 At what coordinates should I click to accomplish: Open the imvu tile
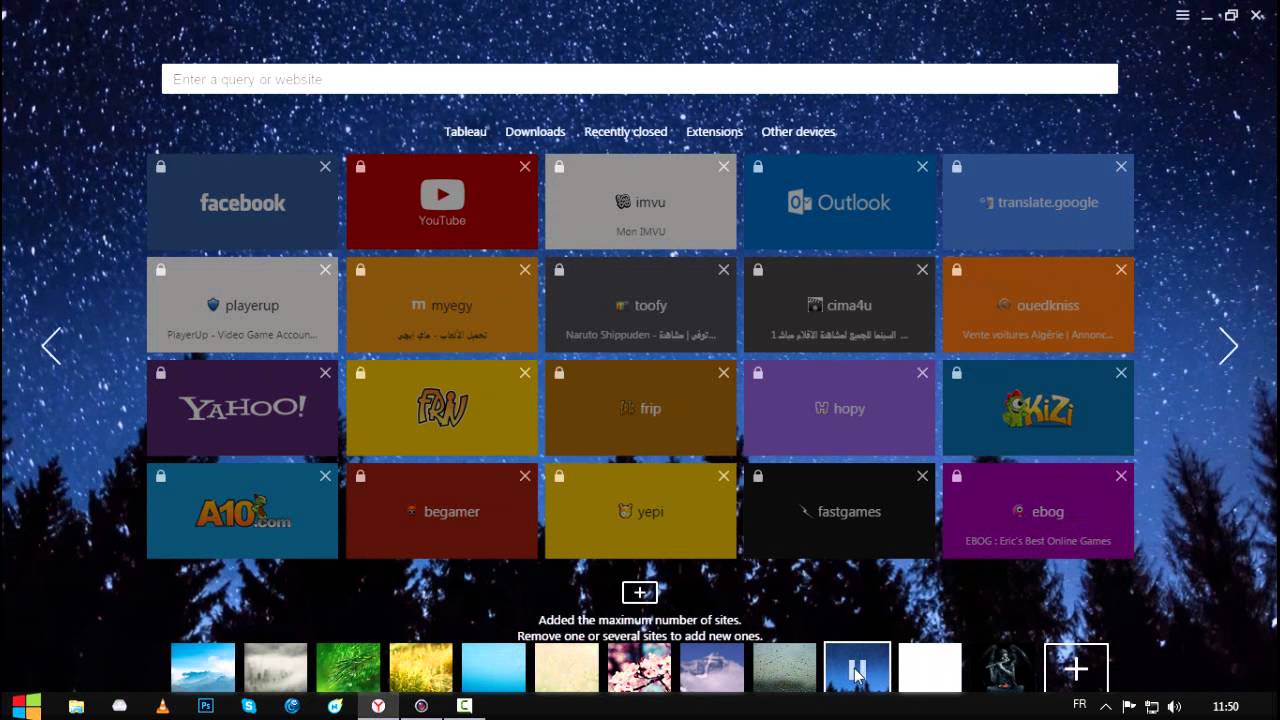[640, 202]
